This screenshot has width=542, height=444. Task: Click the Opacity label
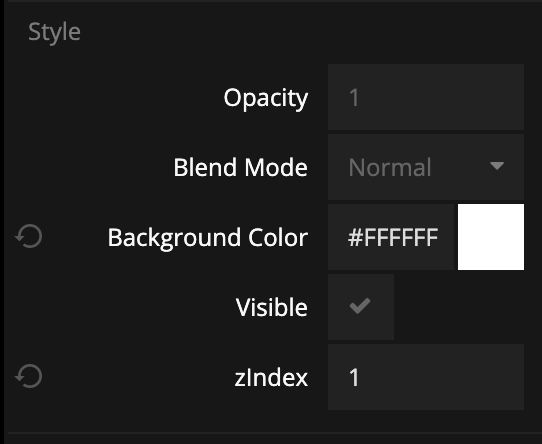point(266,98)
